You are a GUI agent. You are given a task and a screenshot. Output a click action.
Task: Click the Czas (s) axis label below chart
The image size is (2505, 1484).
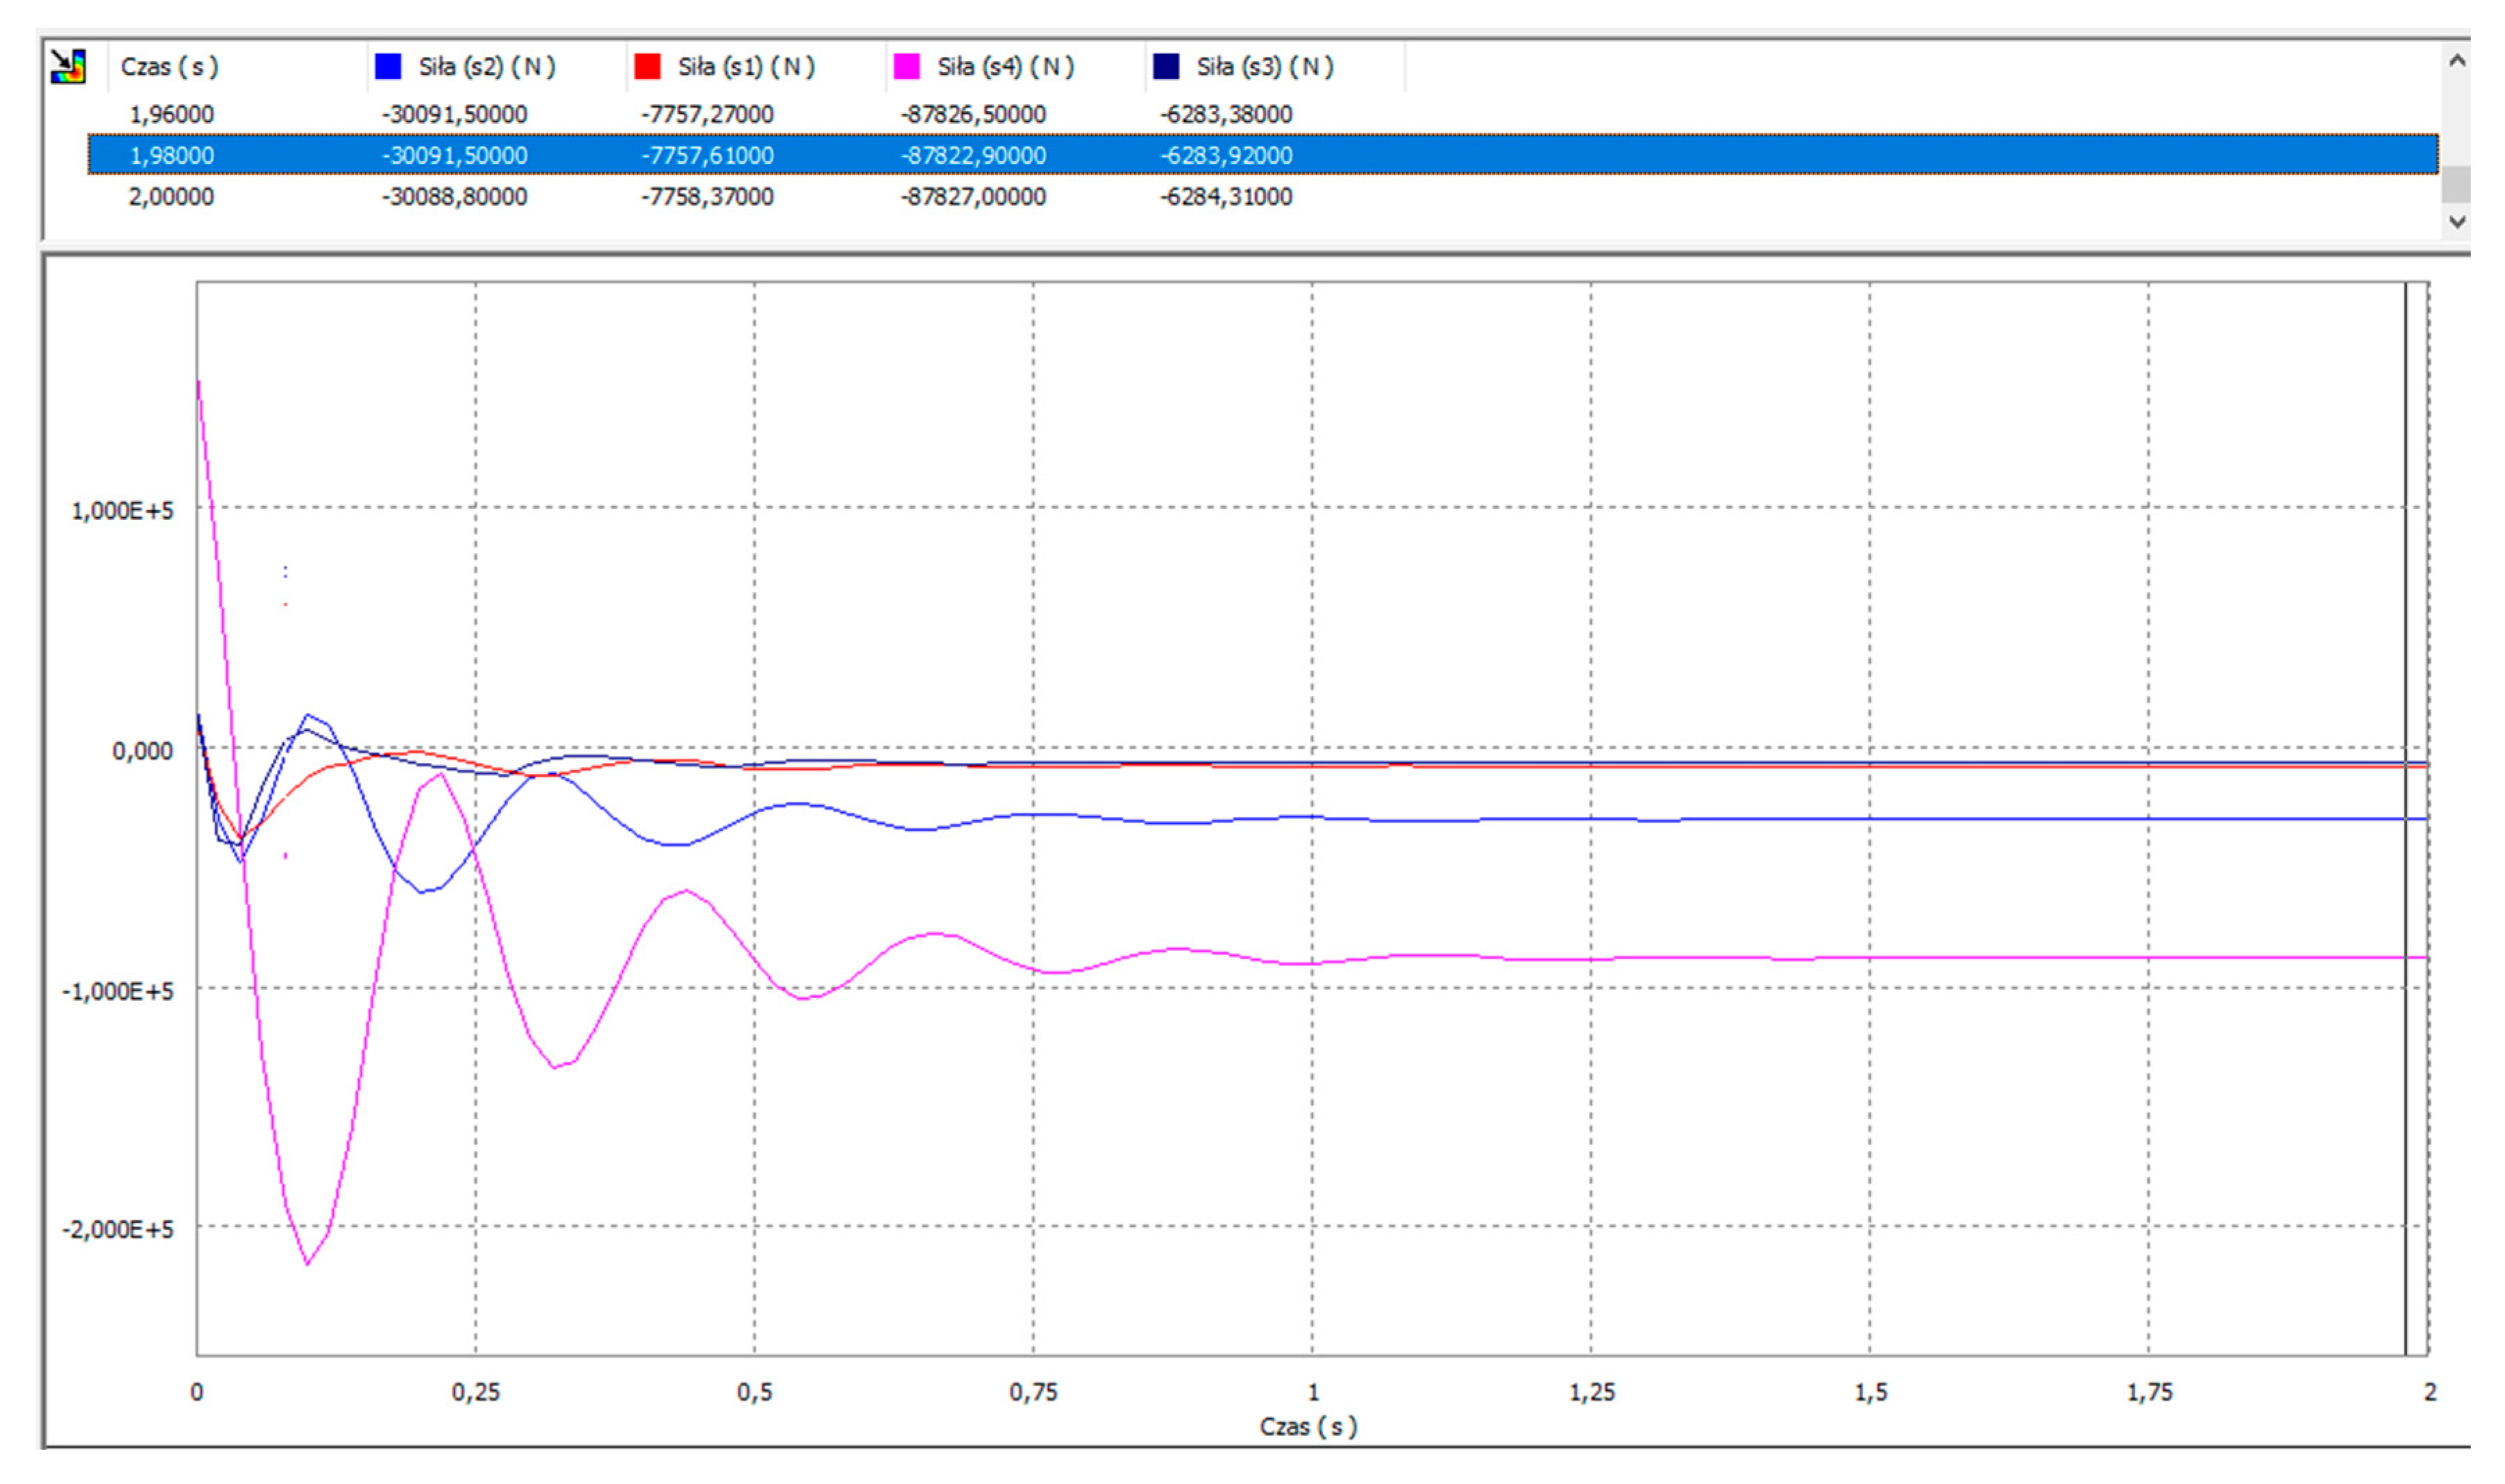[1308, 1426]
